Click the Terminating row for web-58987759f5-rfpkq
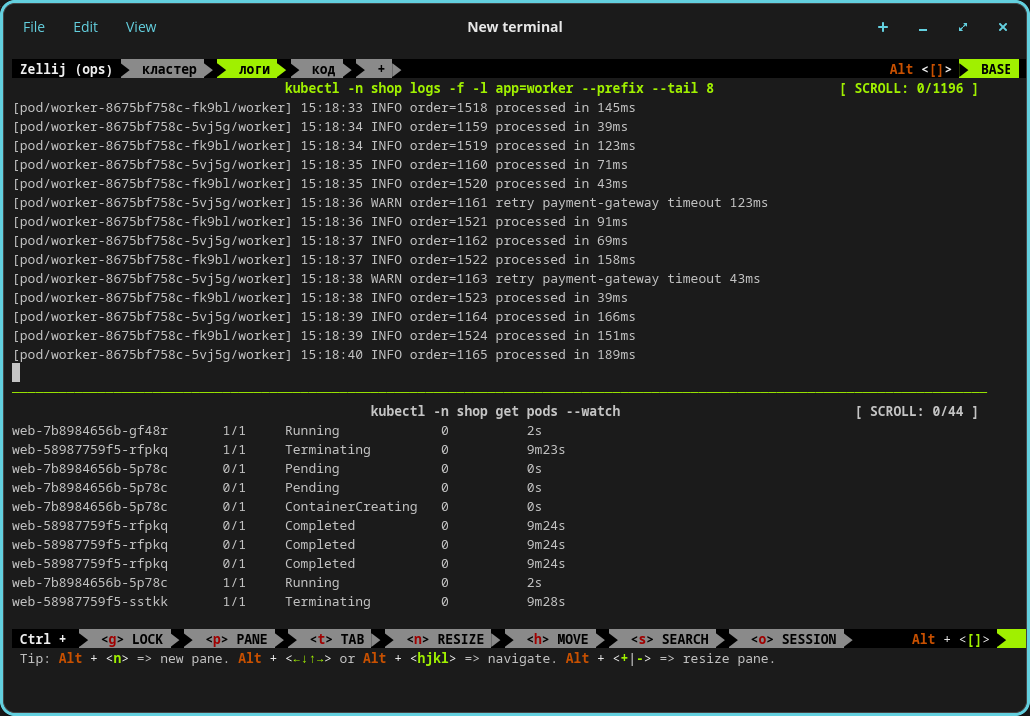The image size is (1030, 716). (x=288, y=450)
